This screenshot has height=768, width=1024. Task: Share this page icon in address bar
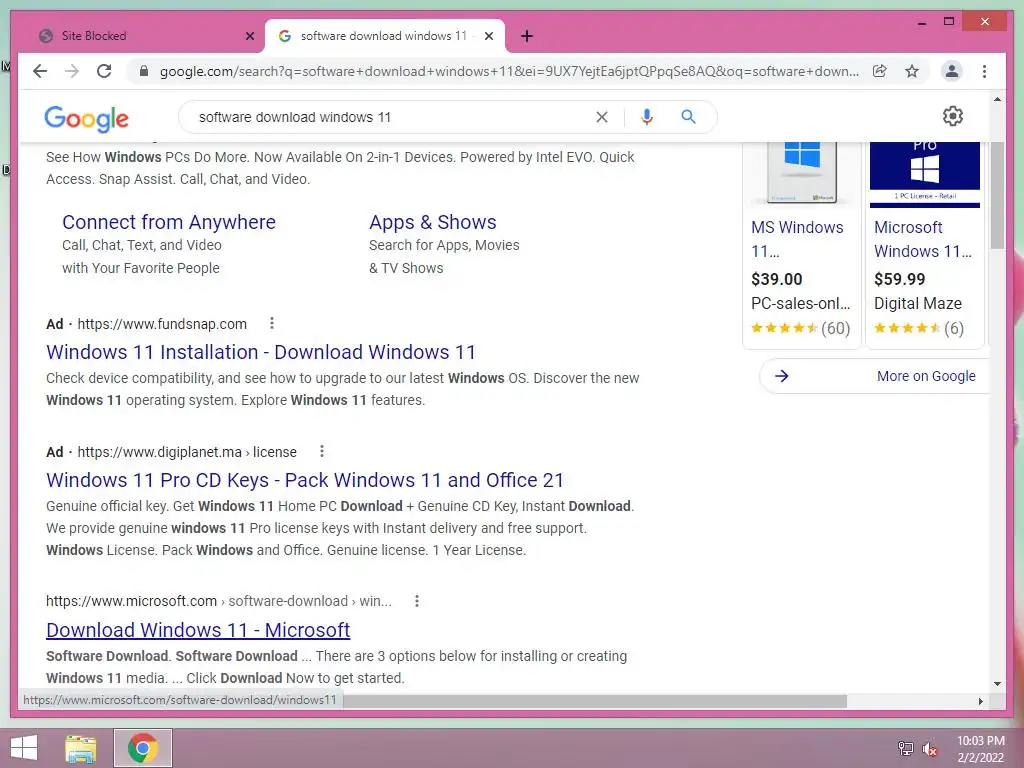coord(880,71)
